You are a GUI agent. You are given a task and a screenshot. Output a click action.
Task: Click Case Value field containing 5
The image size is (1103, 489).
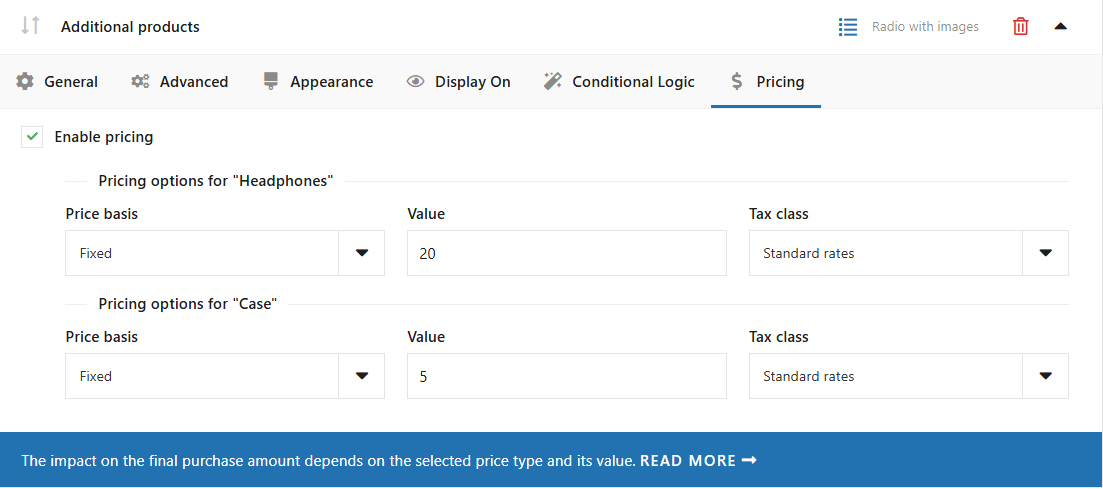(x=566, y=376)
